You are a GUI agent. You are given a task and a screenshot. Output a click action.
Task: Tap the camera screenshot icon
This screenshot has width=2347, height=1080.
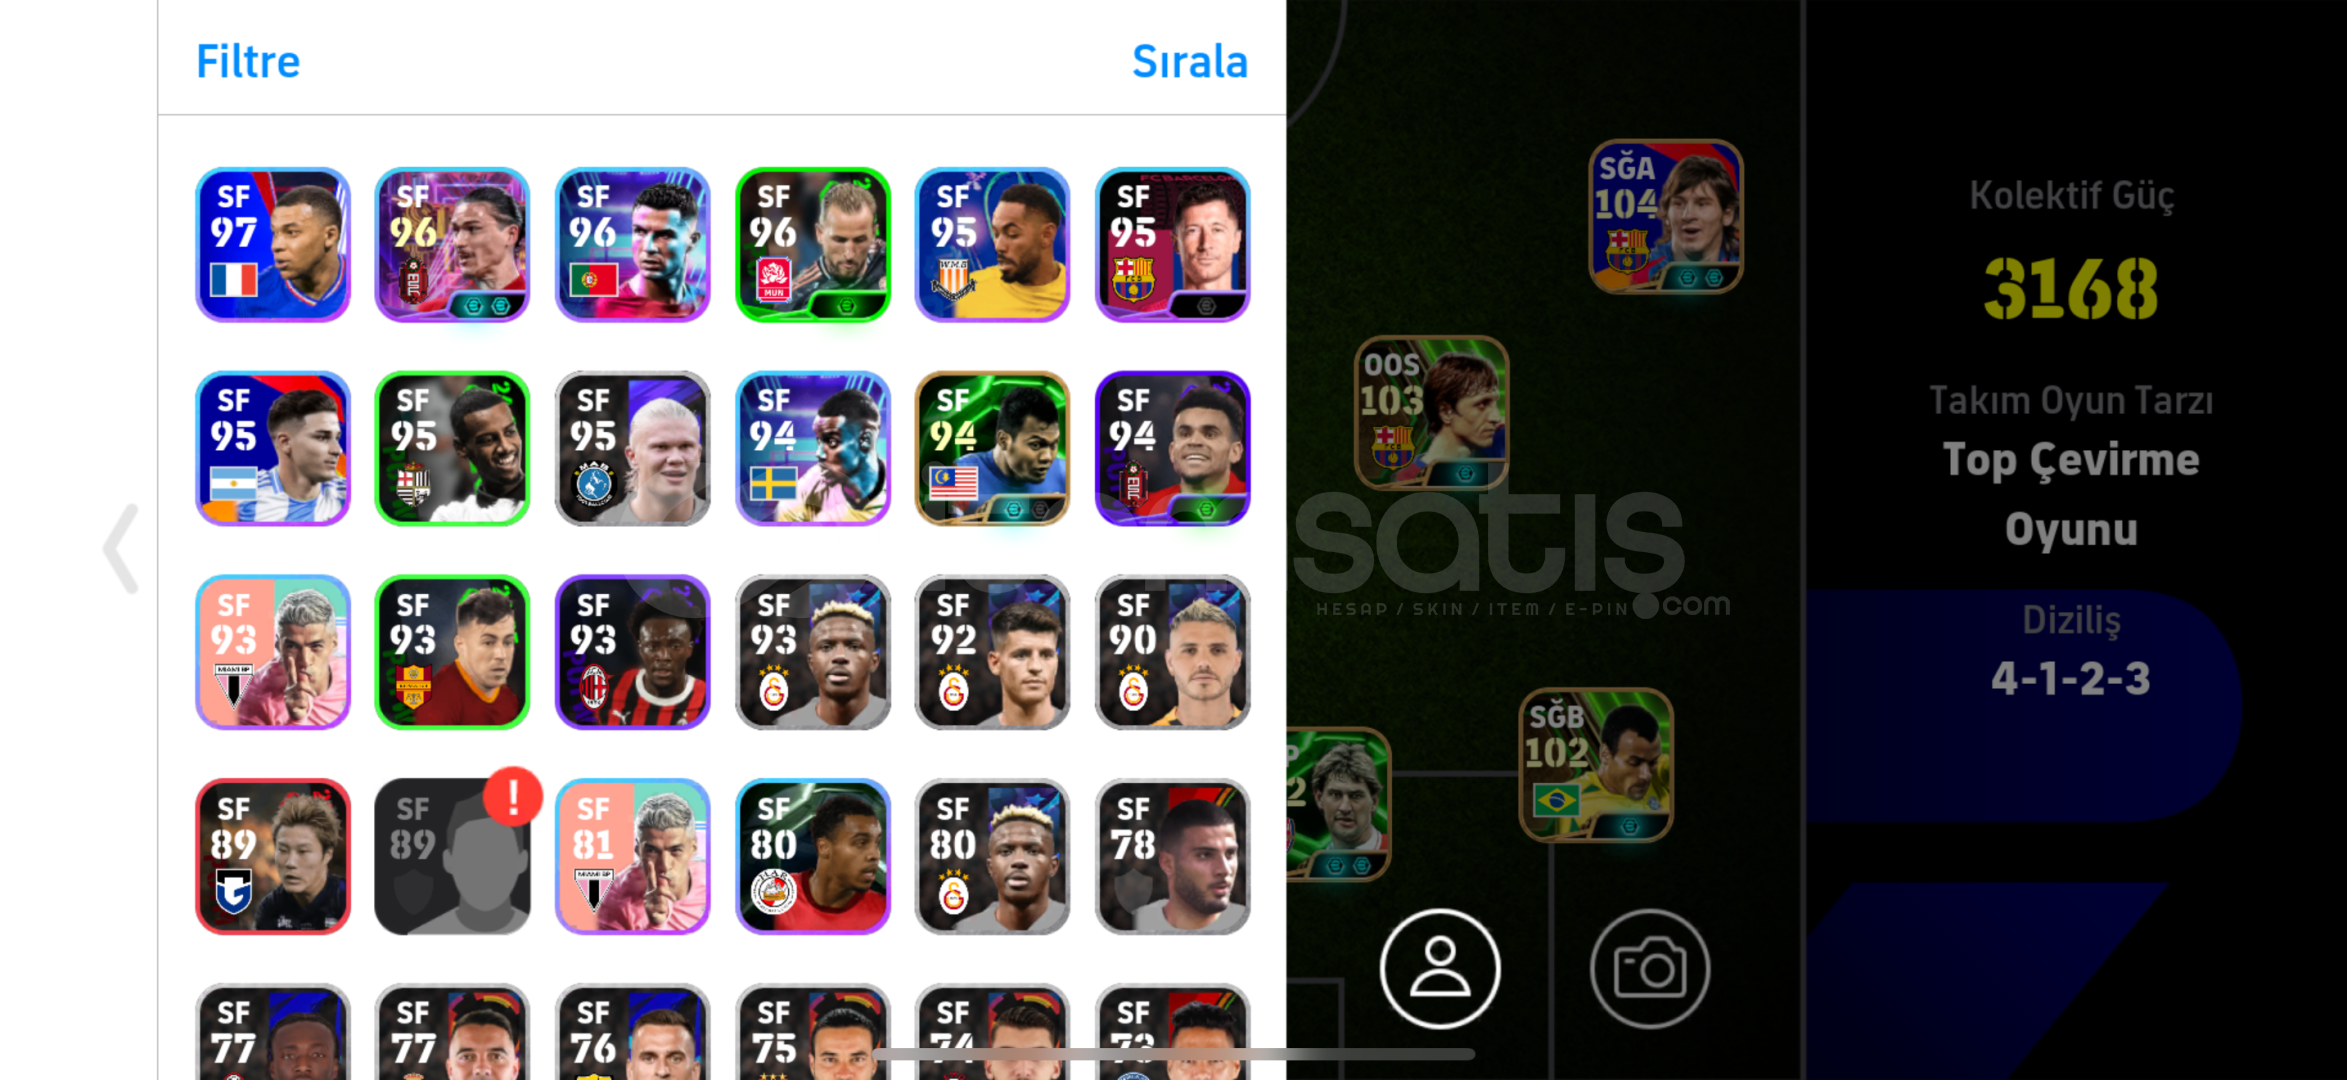[1650, 968]
